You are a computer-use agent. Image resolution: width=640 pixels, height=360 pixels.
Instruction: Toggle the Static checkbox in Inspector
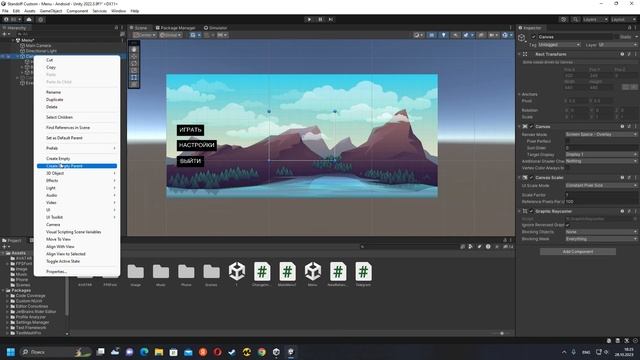[x=616, y=37]
